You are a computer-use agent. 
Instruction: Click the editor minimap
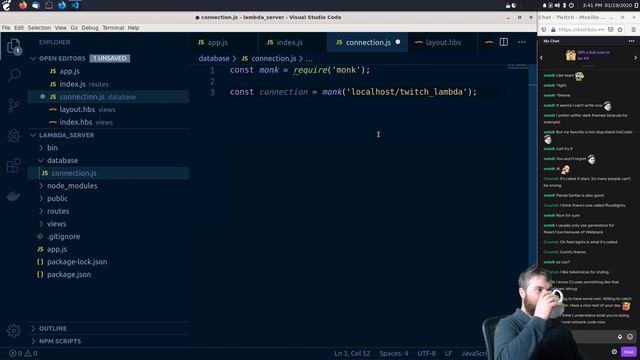coord(518,67)
